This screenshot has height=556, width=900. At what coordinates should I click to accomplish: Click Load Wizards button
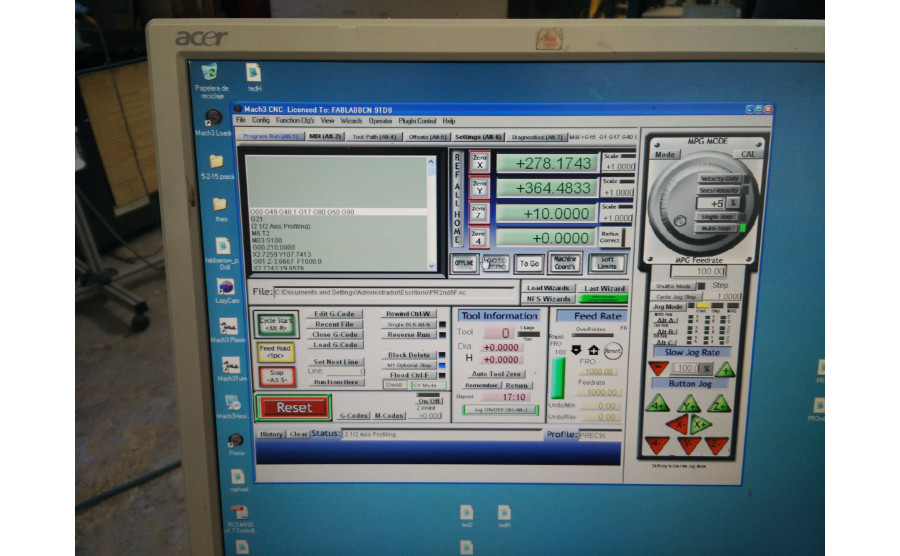[x=548, y=288]
